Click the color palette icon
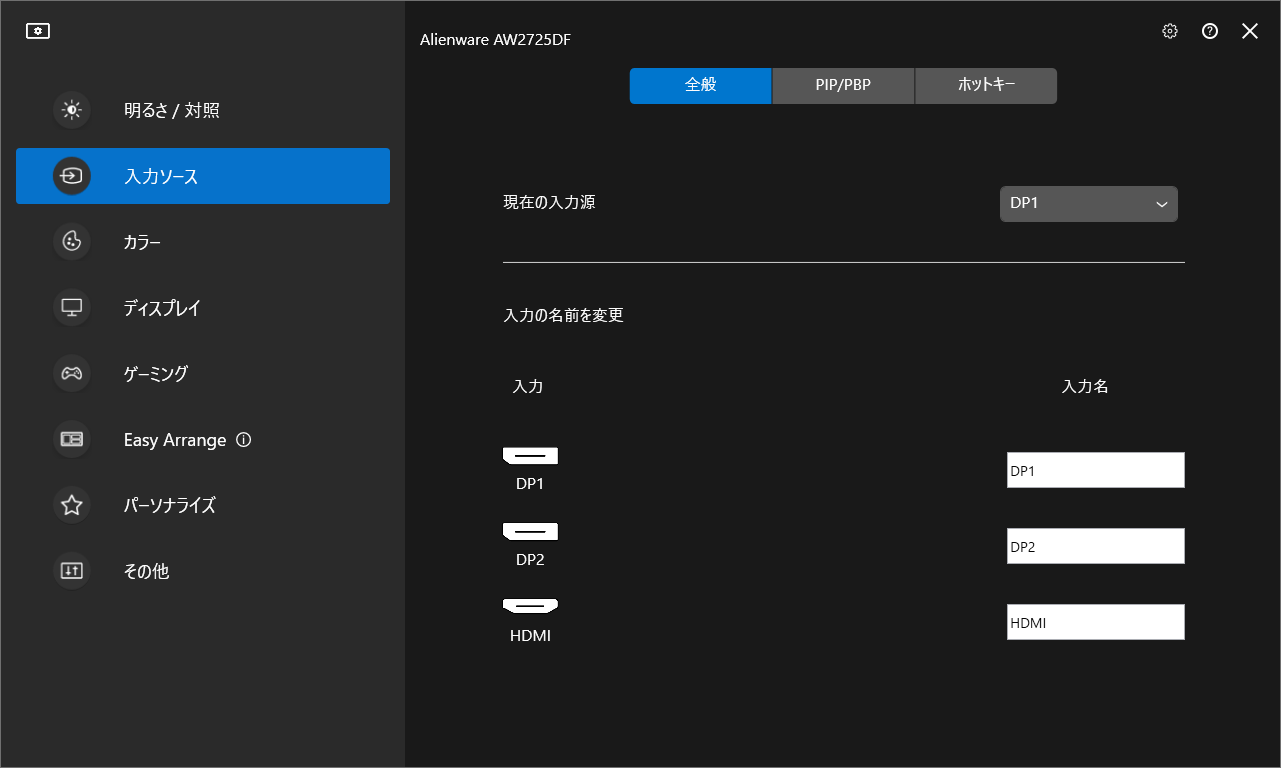 click(x=72, y=242)
